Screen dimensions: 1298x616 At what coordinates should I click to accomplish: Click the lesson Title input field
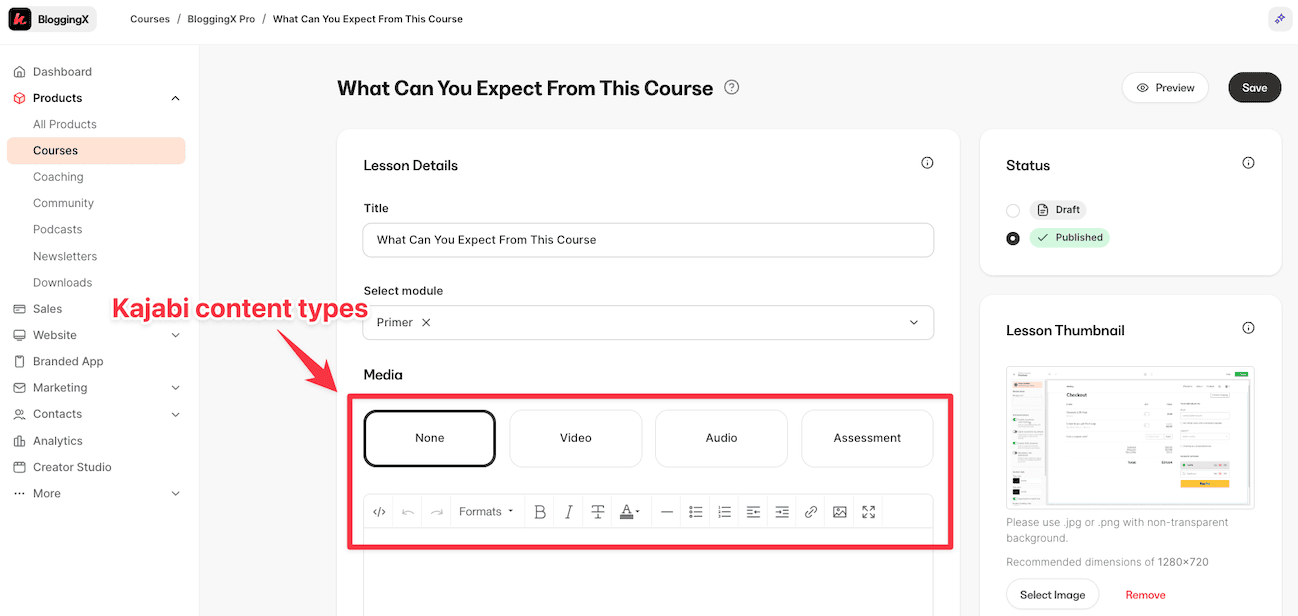pyautogui.click(x=648, y=240)
